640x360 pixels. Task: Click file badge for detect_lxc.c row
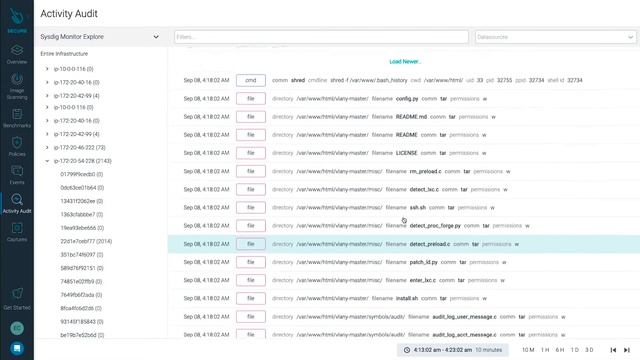point(251,189)
